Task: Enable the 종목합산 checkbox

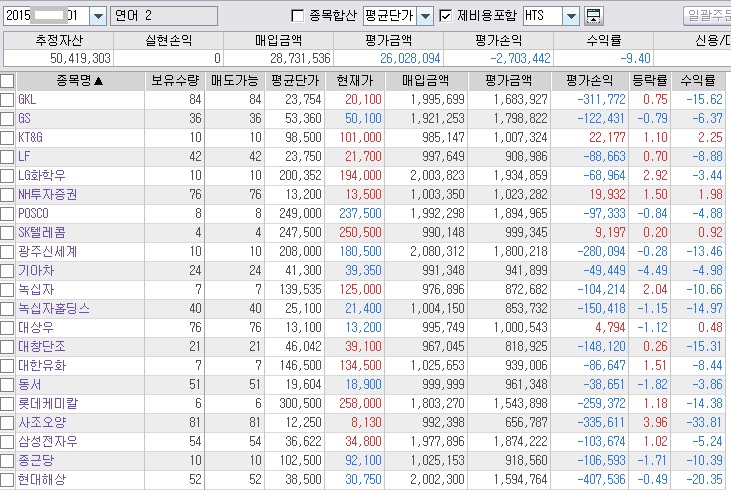Action: click(x=297, y=16)
